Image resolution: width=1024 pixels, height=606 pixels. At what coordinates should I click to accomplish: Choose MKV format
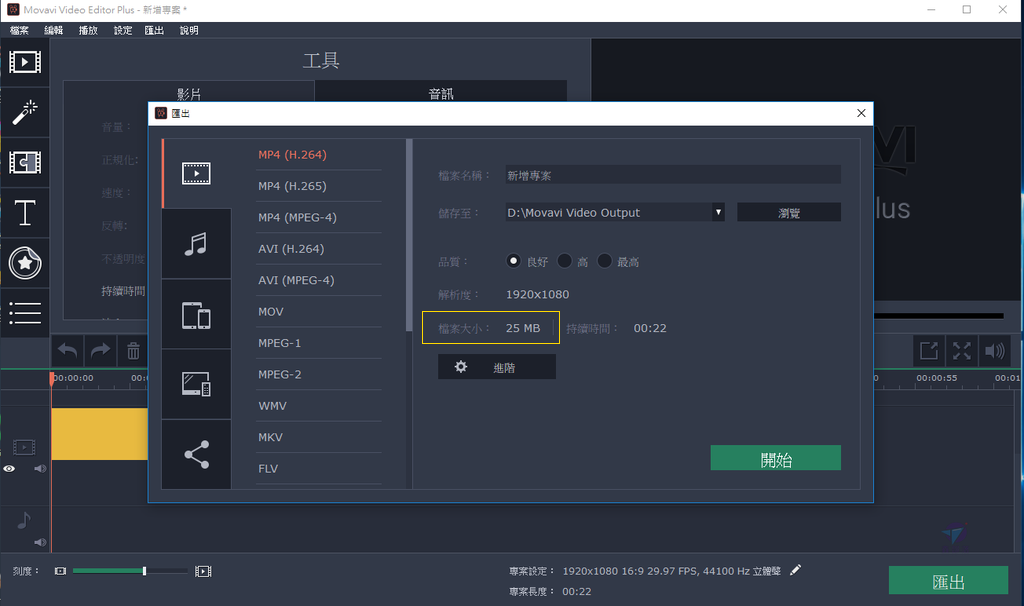point(270,437)
